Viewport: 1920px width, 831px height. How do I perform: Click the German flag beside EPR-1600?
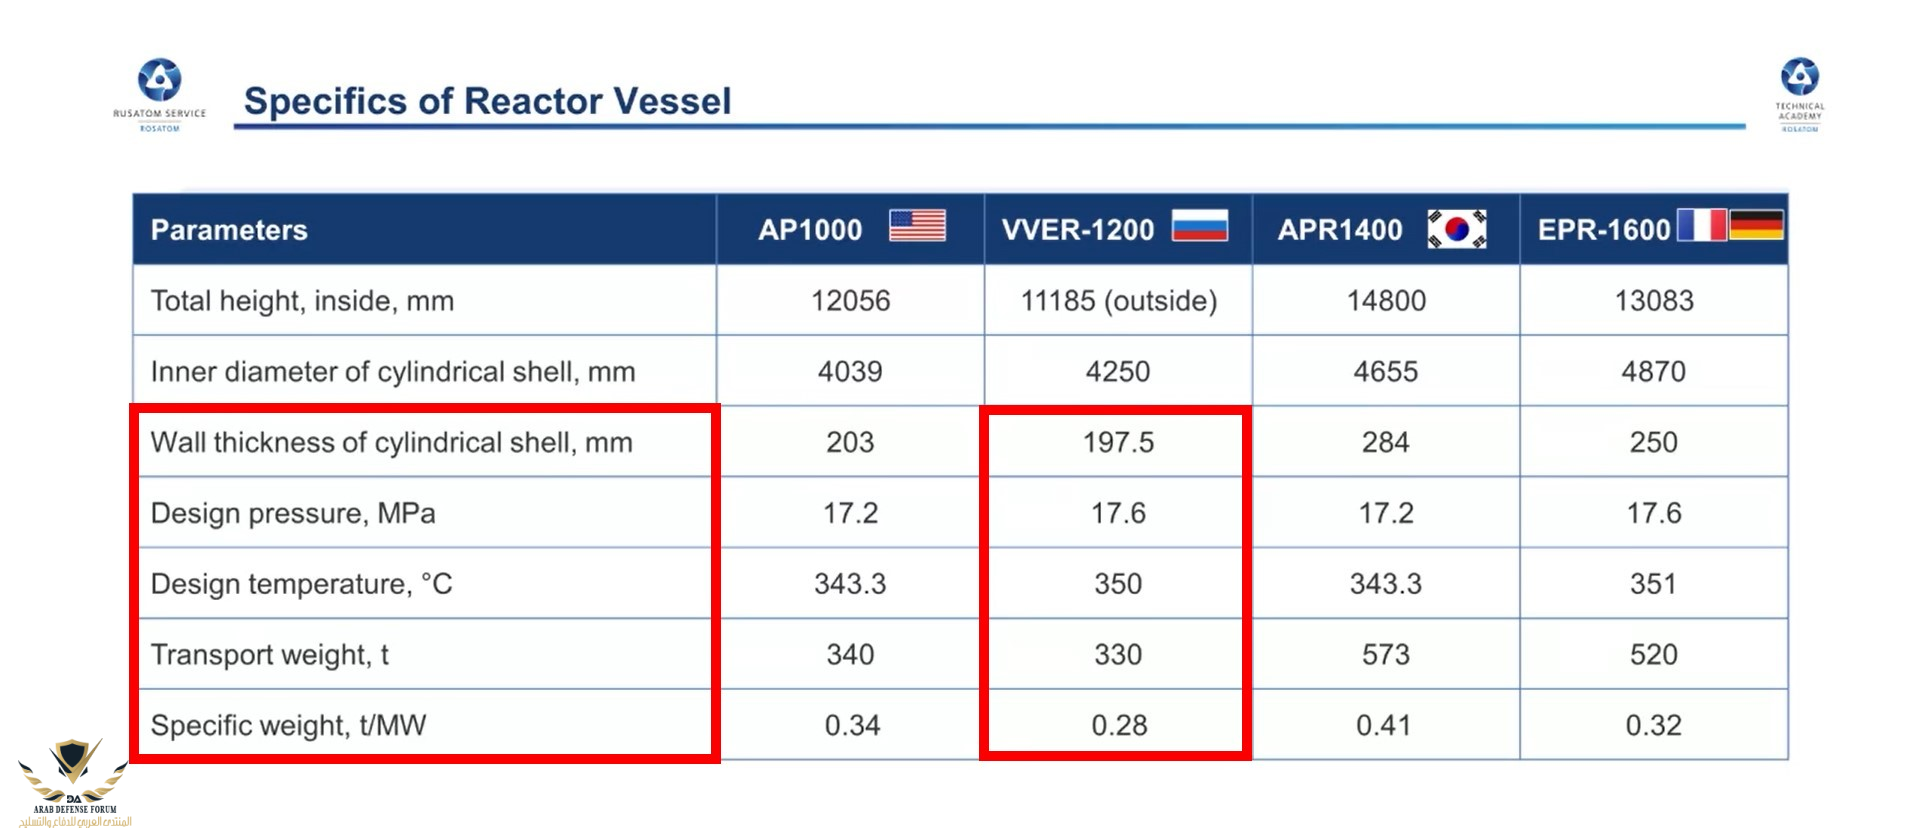[x=1757, y=225]
